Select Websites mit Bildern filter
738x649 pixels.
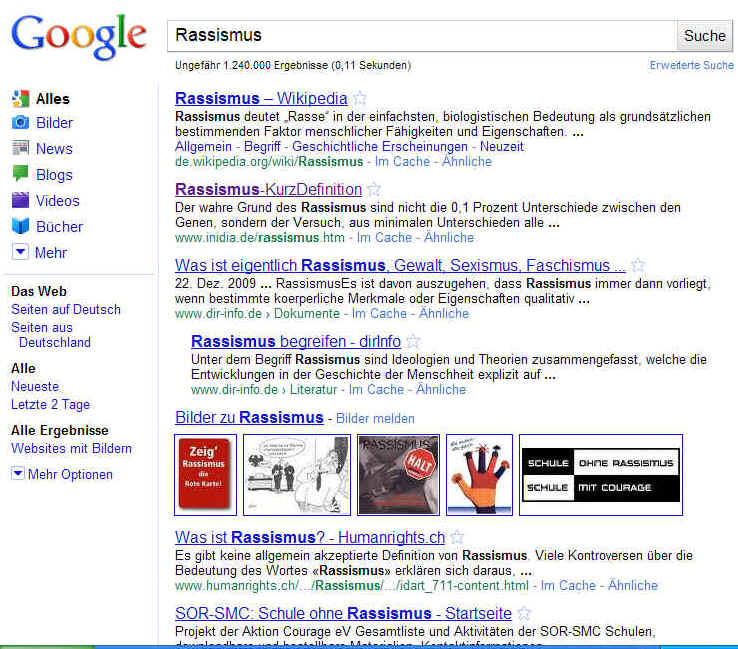(72, 449)
